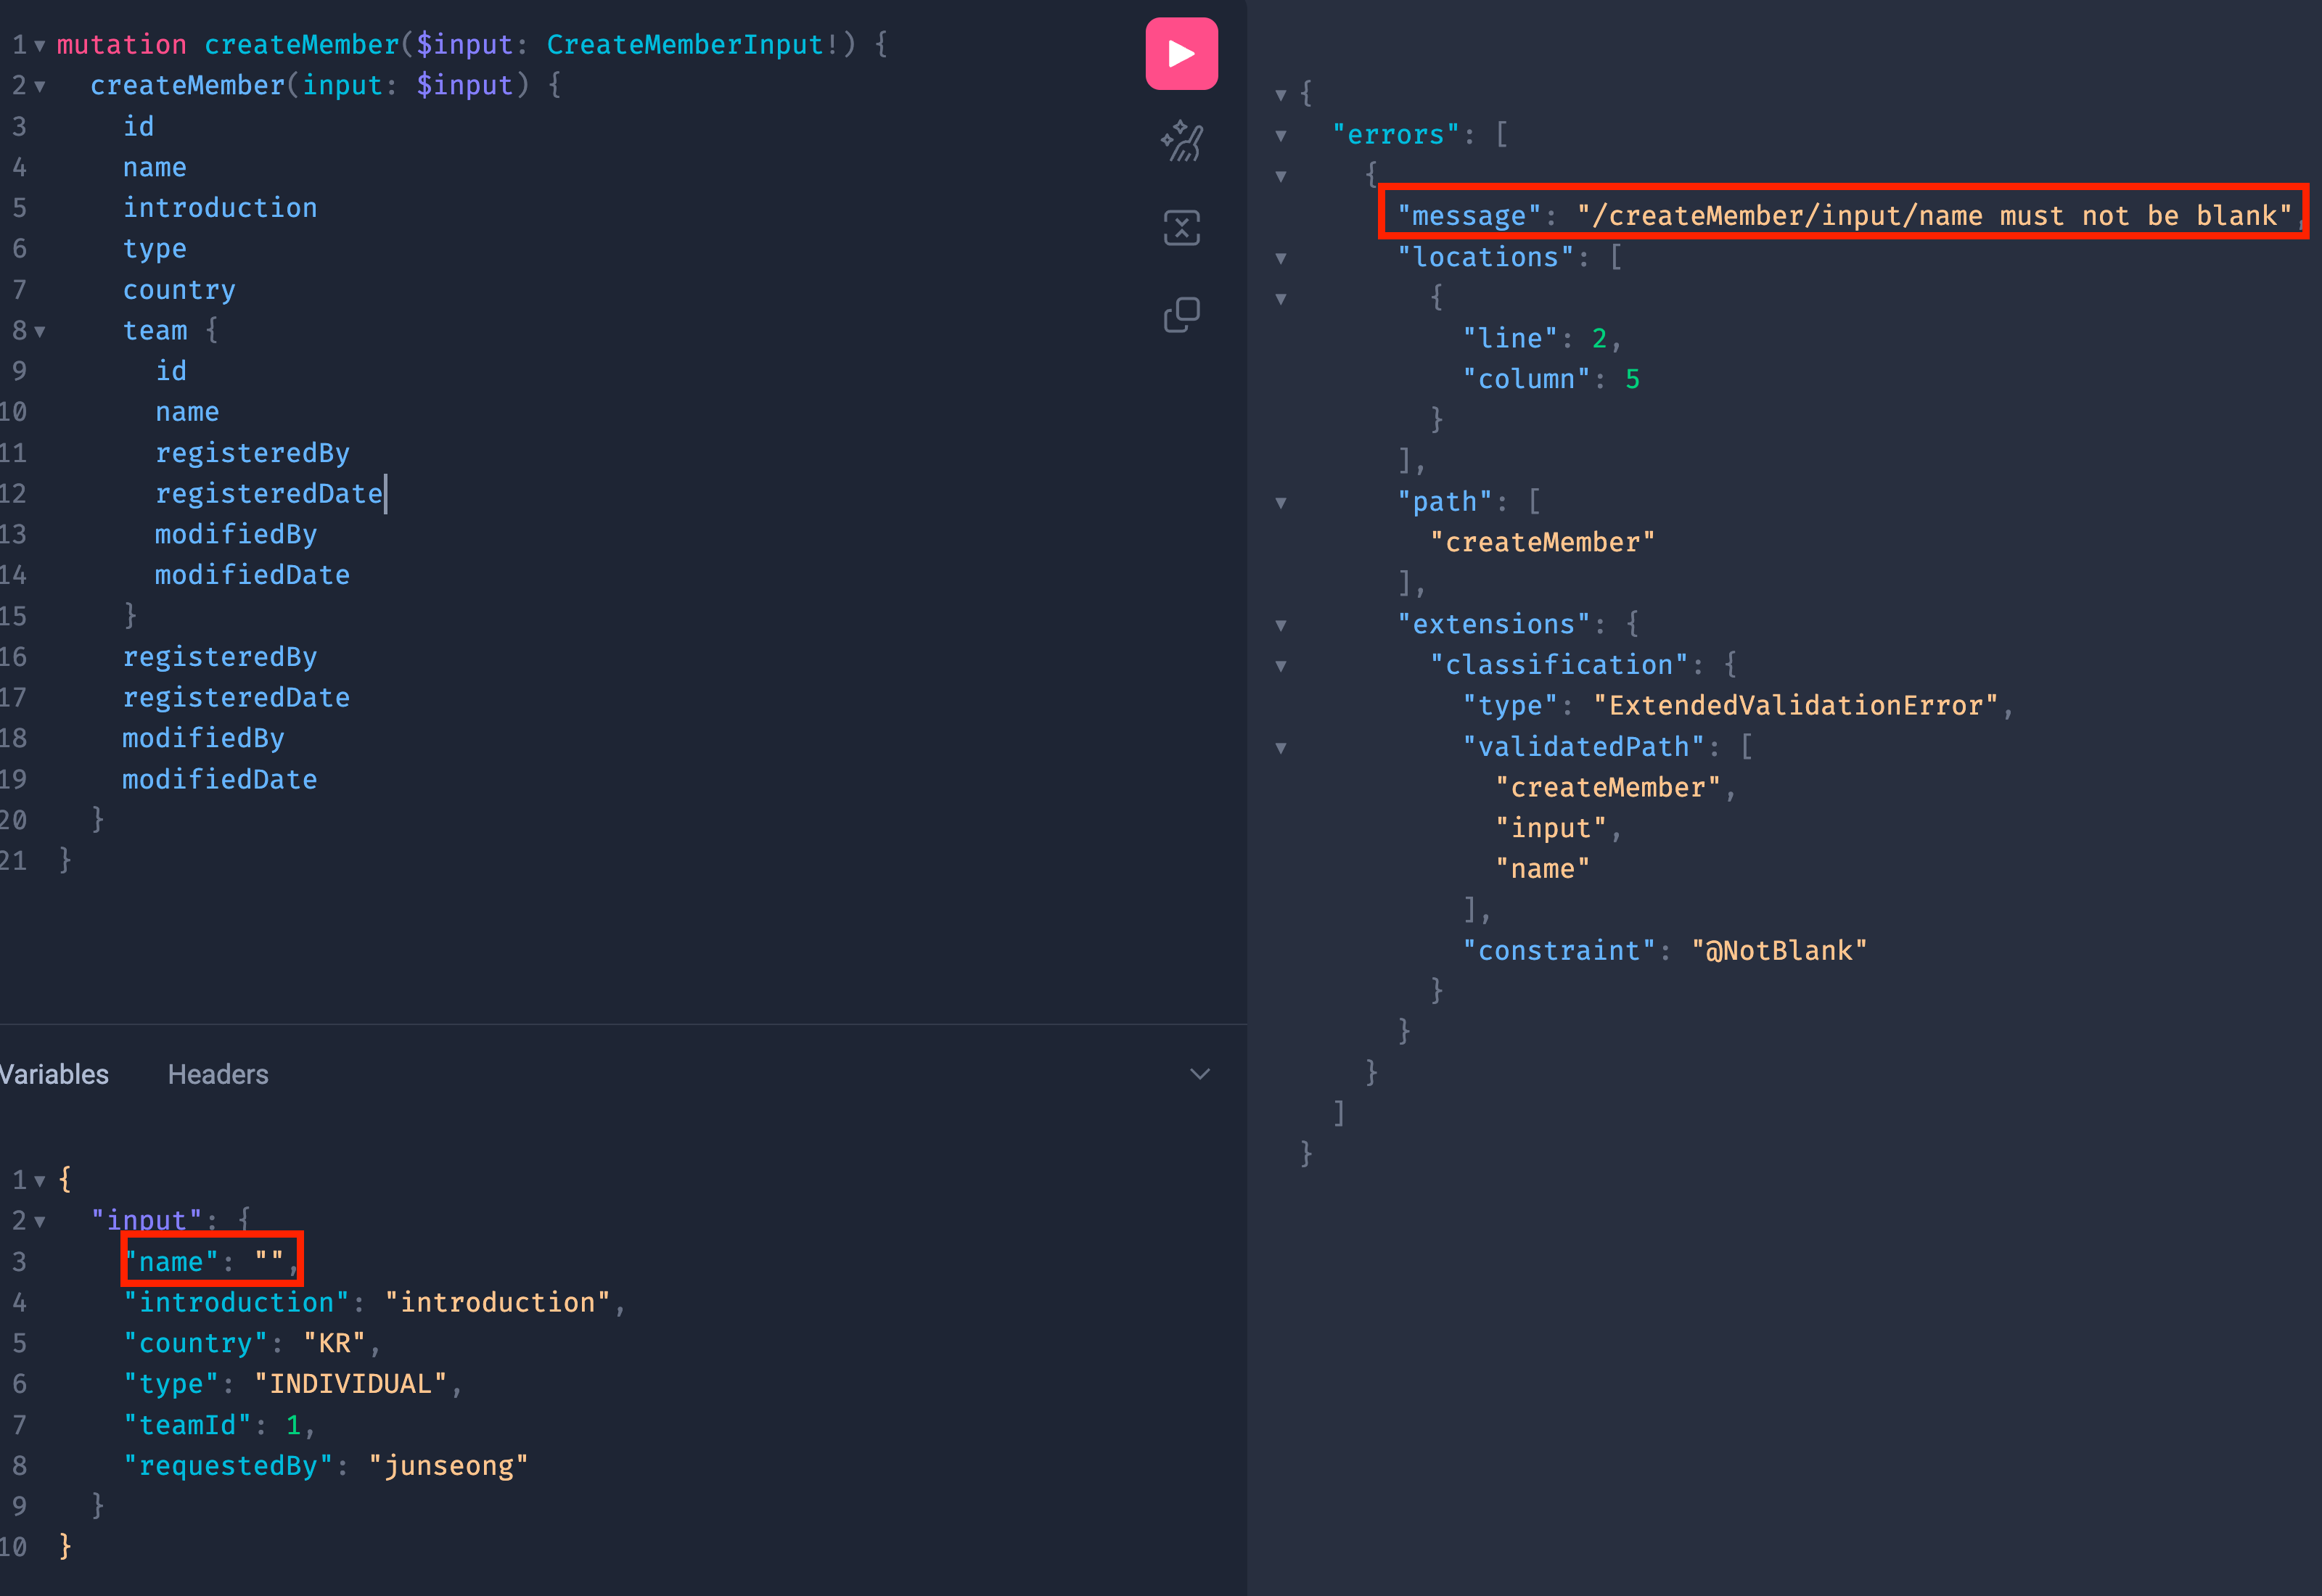
Task: Click the "junseong" requestedBy value
Action: tap(448, 1465)
